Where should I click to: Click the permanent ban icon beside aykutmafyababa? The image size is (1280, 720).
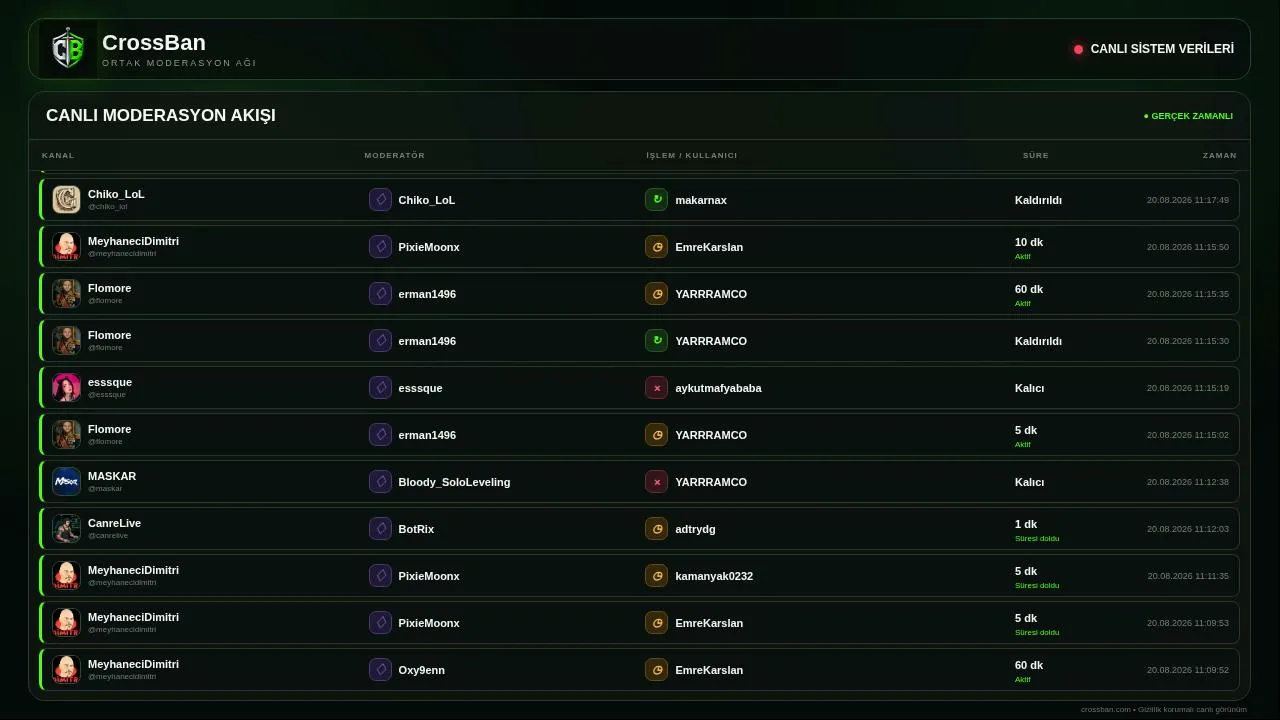click(656, 388)
